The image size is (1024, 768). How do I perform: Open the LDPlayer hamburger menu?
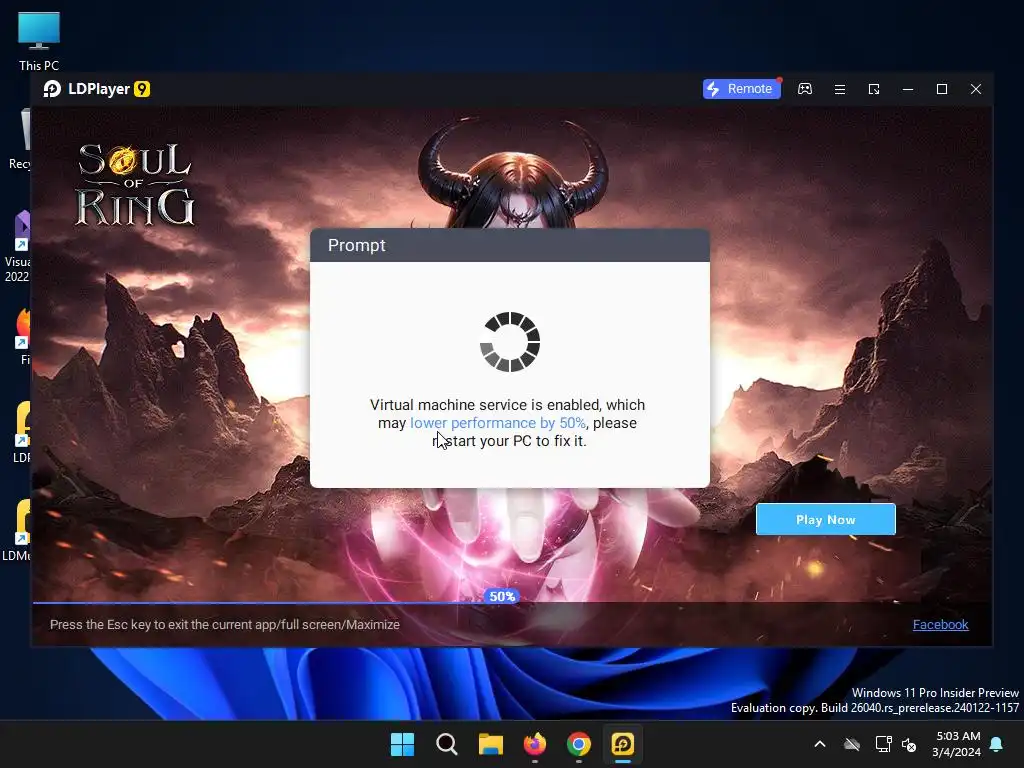pos(840,89)
